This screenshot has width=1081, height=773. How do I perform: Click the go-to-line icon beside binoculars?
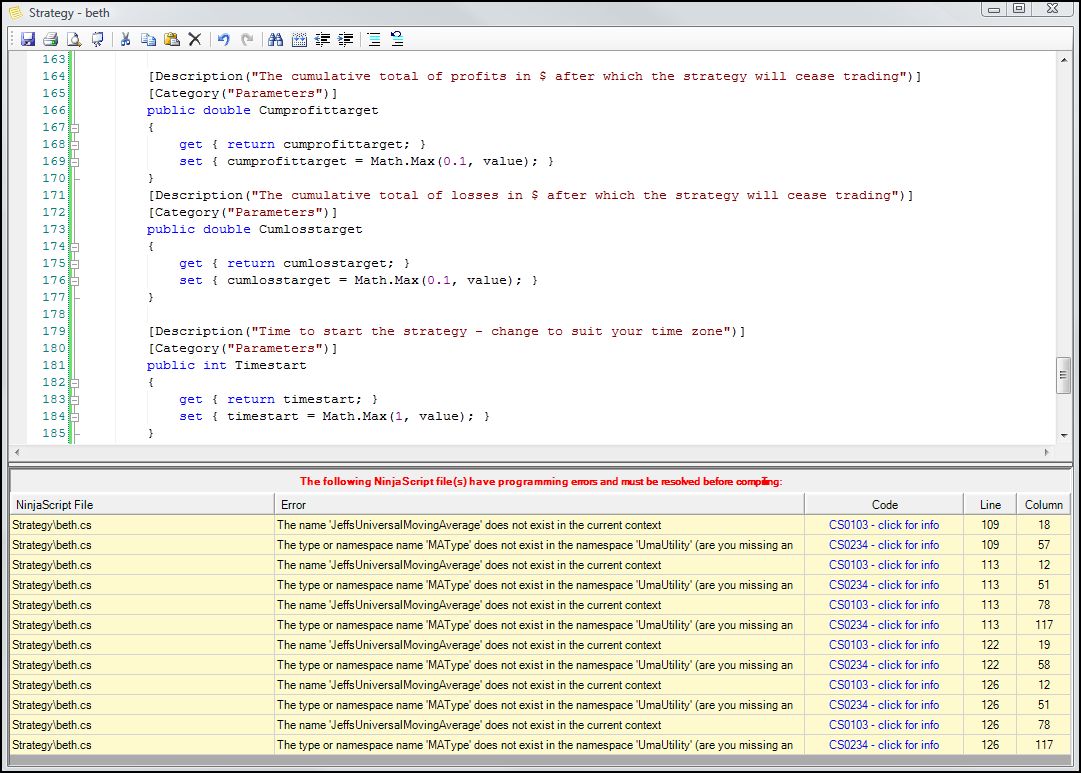point(299,39)
